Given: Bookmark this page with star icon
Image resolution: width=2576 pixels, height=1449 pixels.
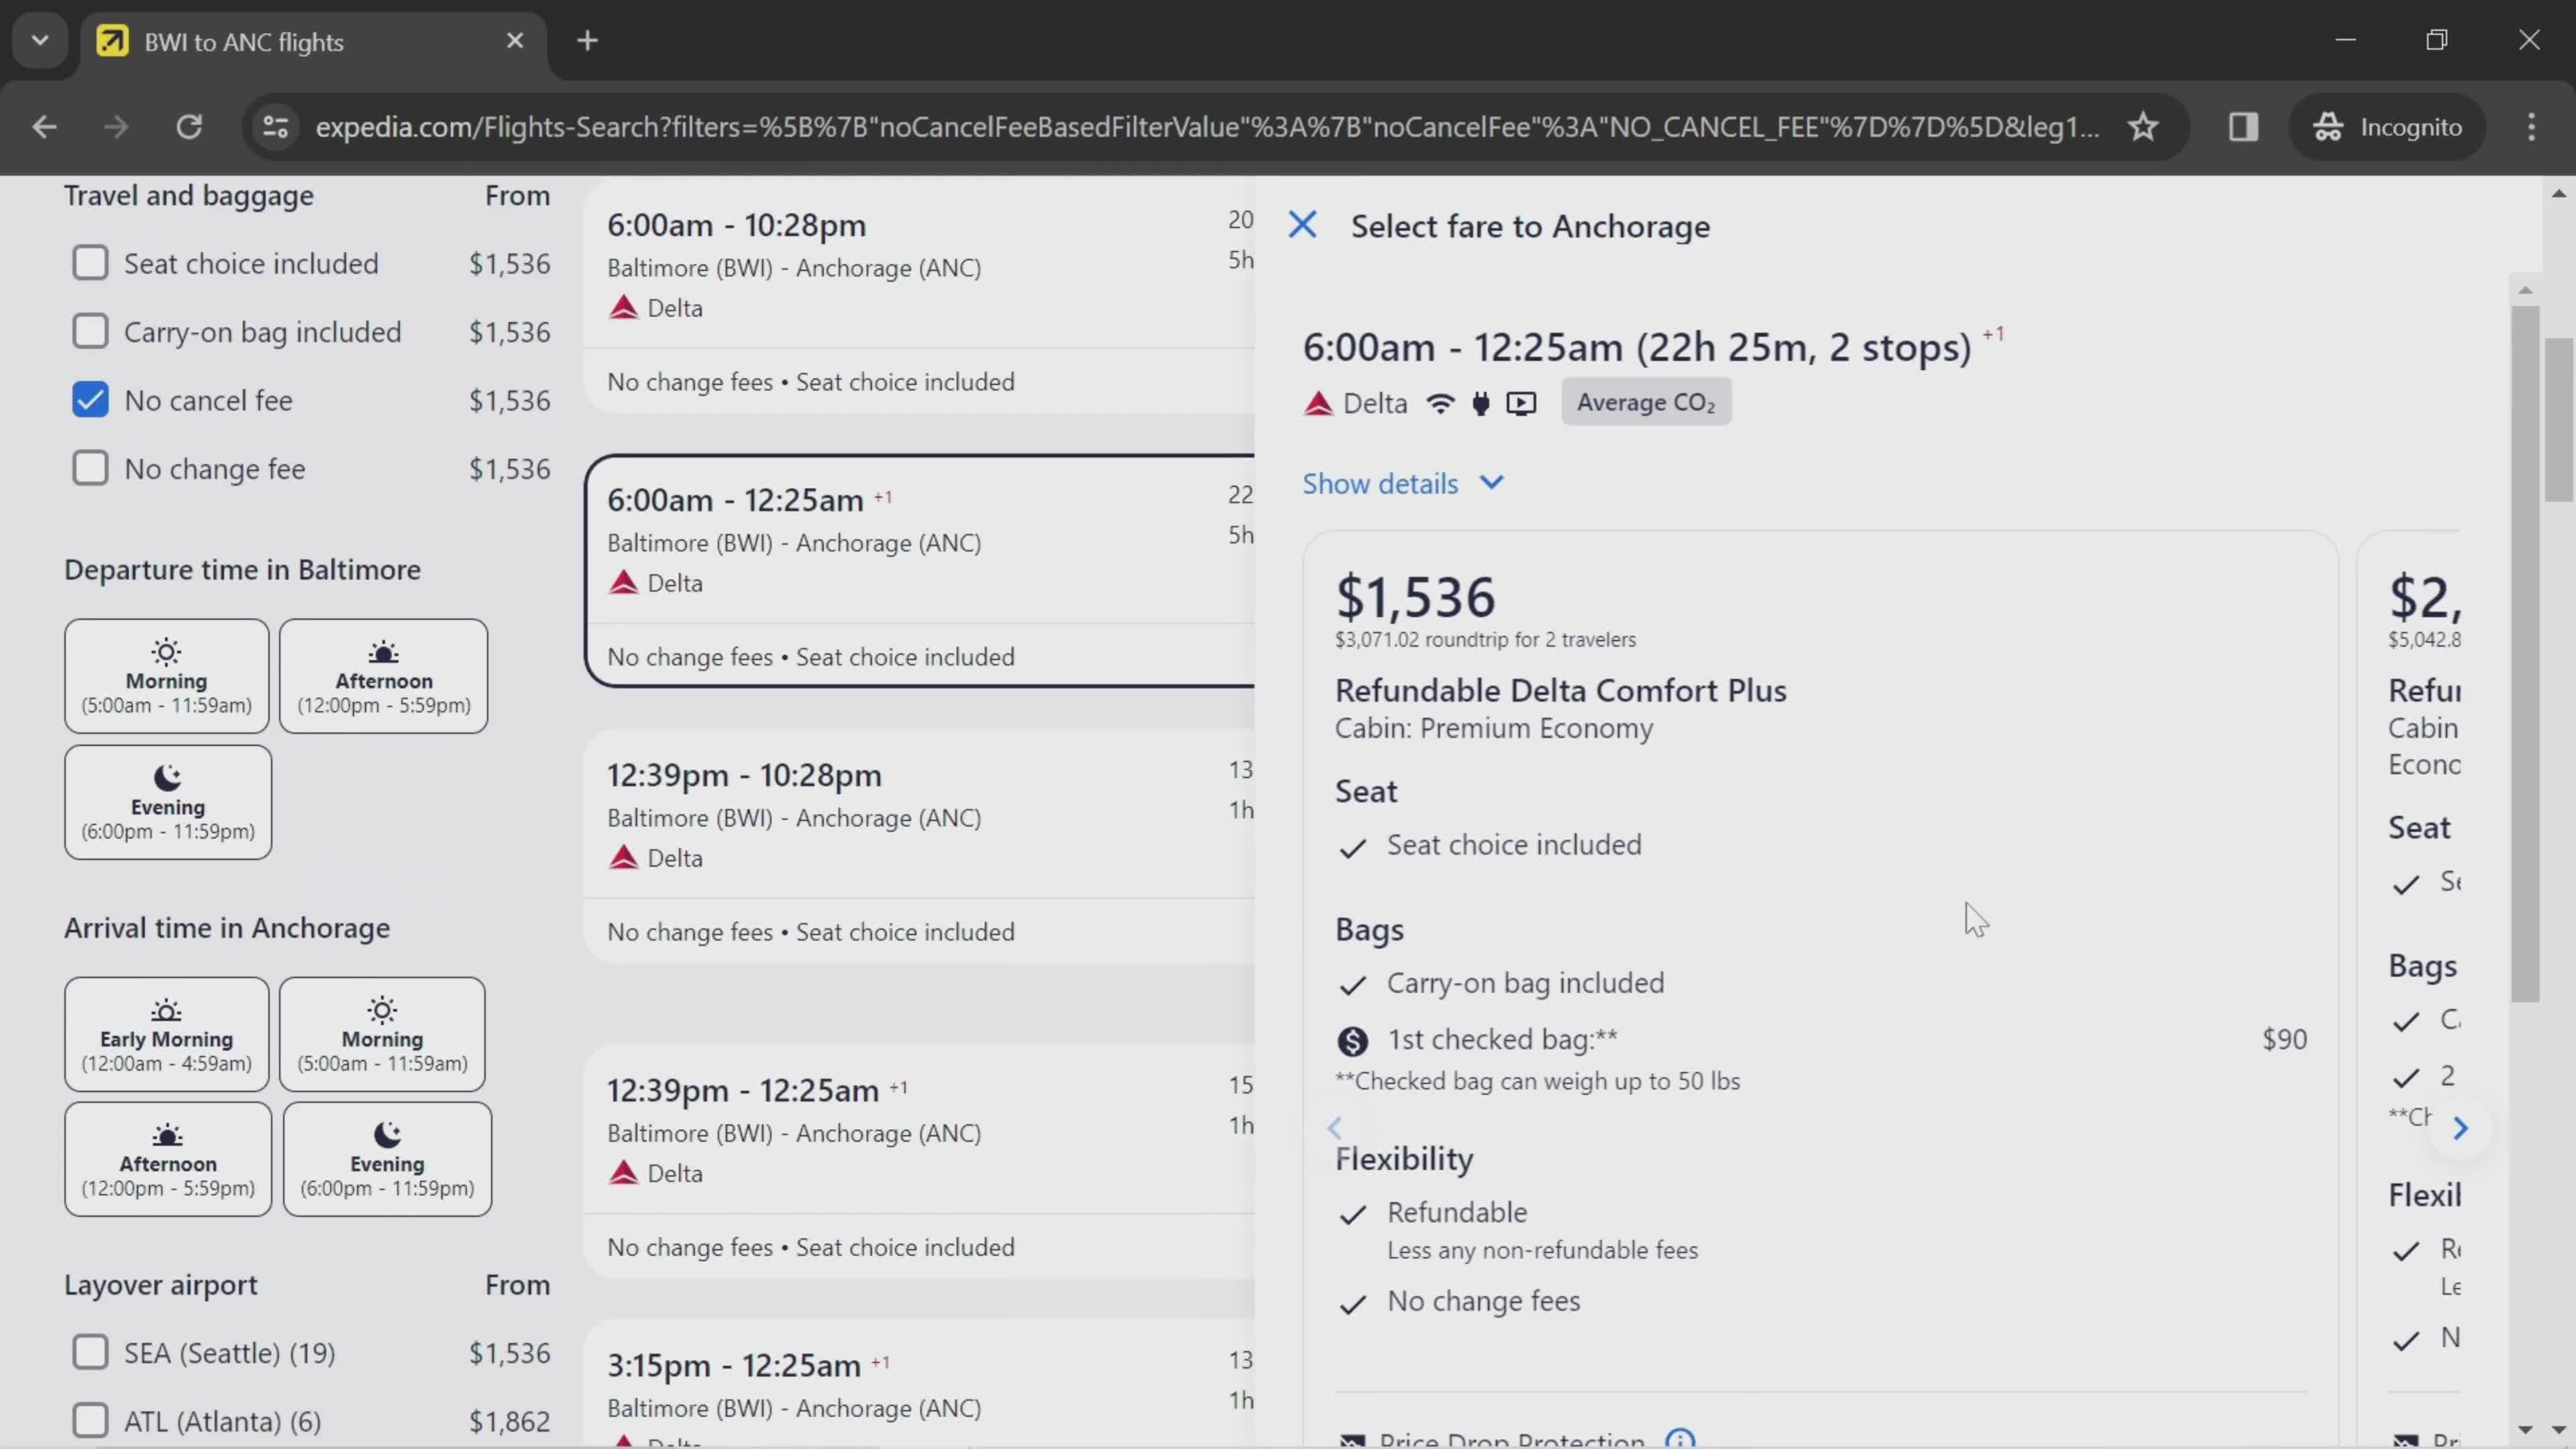Looking at the screenshot, I should pos(2142,127).
